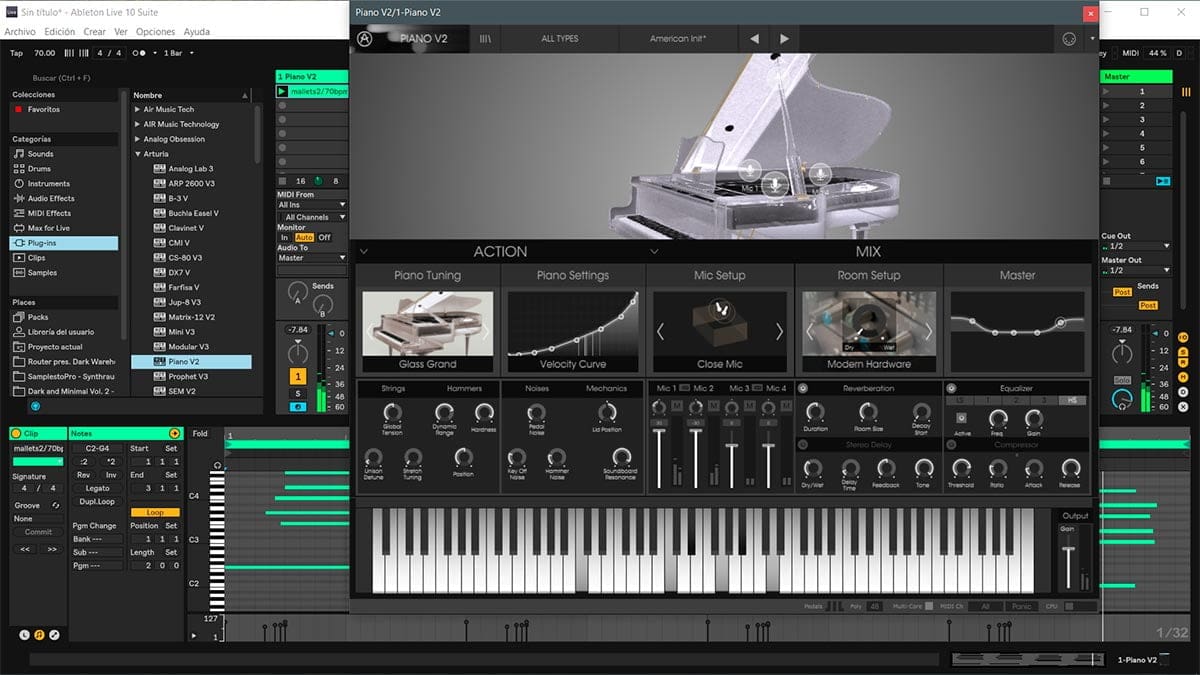This screenshot has height=675, width=1200.
Task: Show the envelopes box expand icon
Action: (x=54, y=634)
